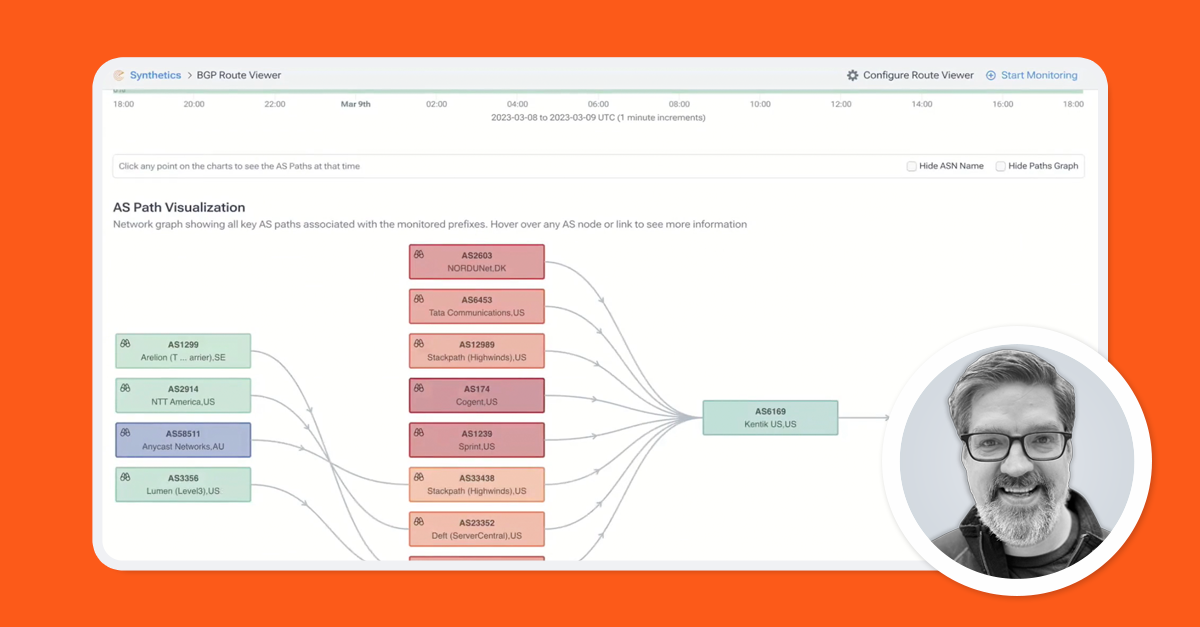
Task: Click the binoculars icon on AS1239 node
Action: coord(419,432)
